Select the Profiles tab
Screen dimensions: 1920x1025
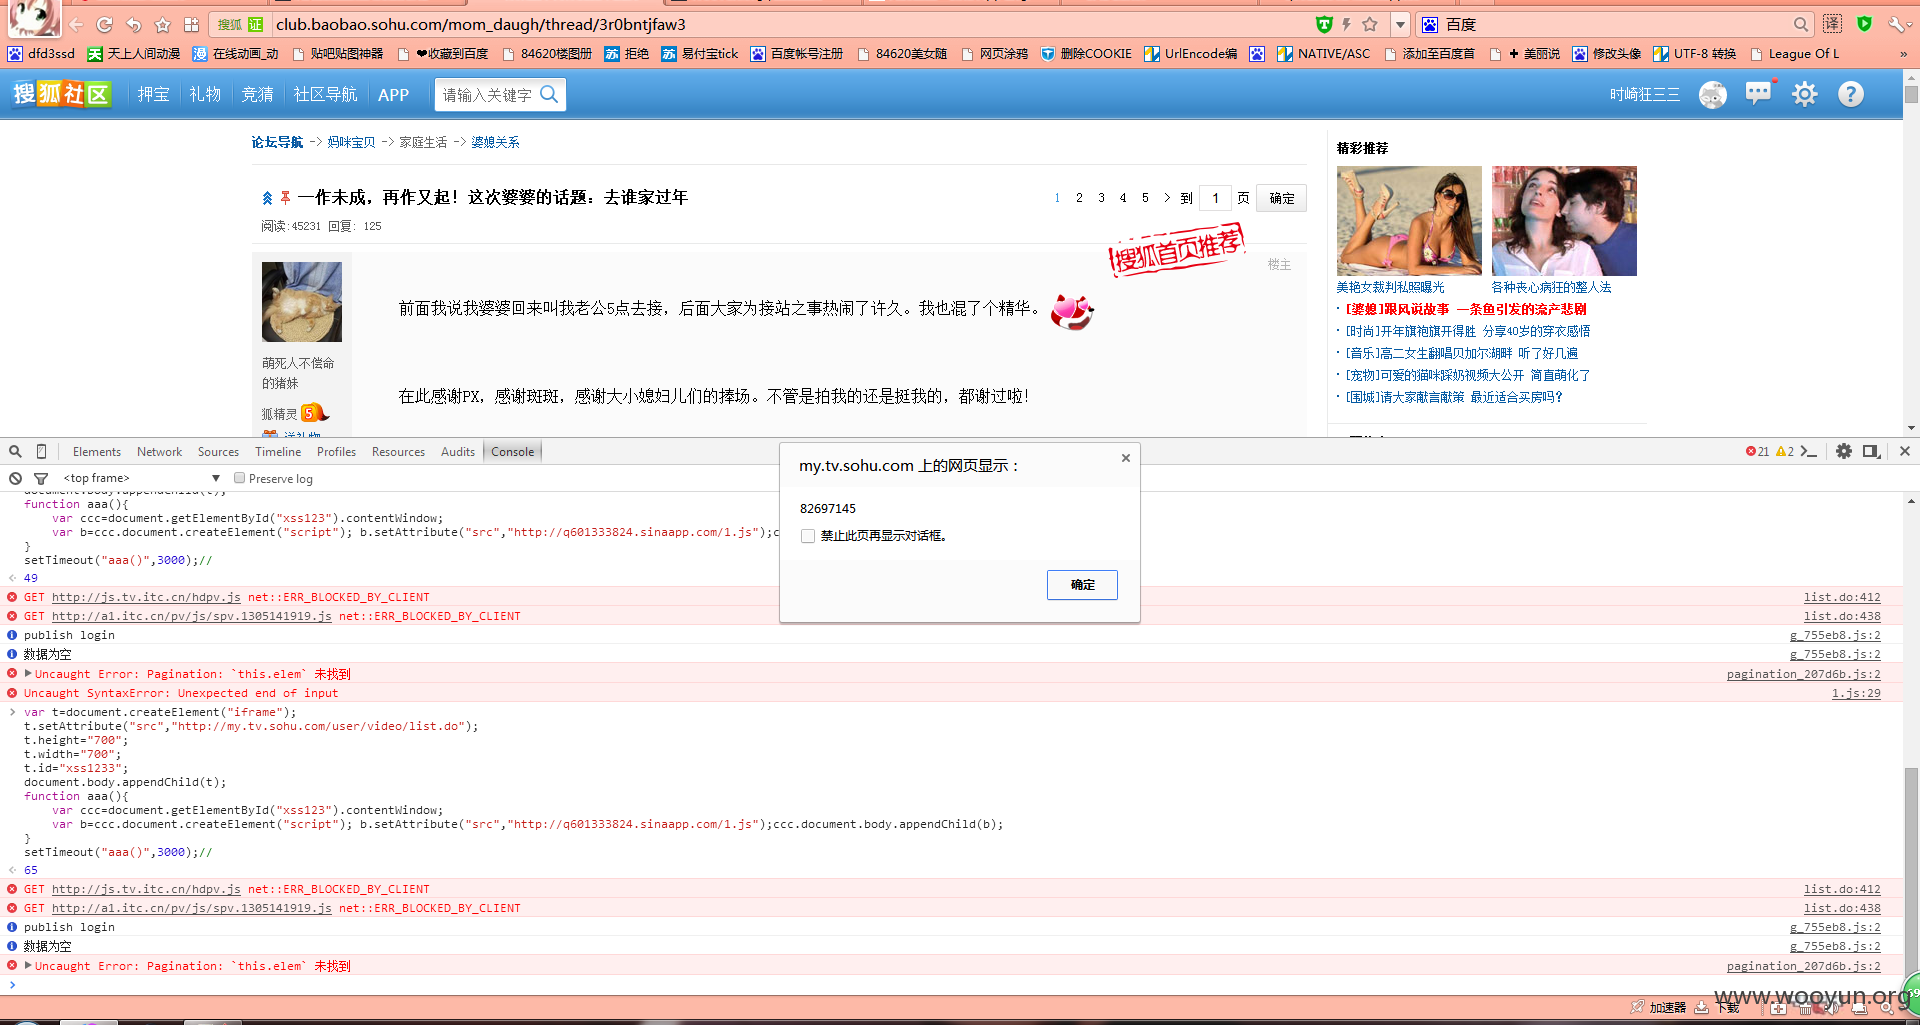pyautogui.click(x=336, y=452)
